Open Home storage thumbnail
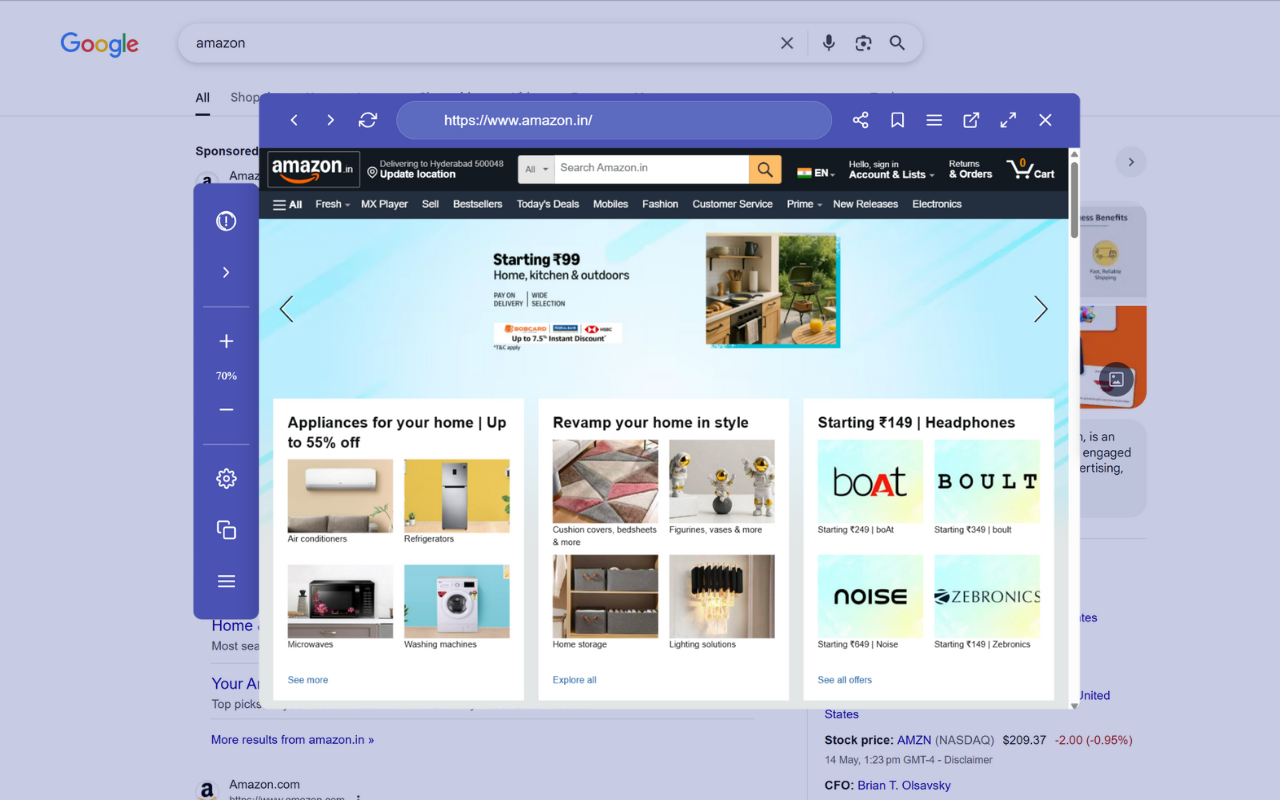Image resolution: width=1280 pixels, height=800 pixels. (x=605, y=596)
